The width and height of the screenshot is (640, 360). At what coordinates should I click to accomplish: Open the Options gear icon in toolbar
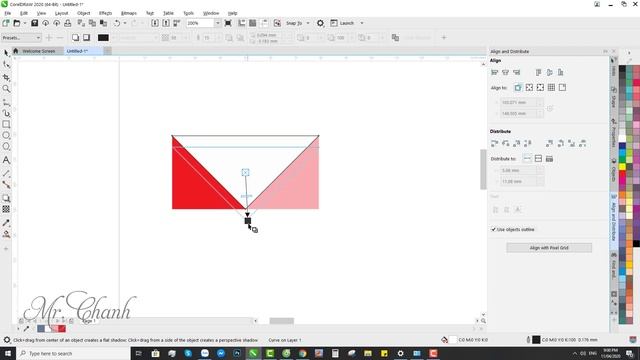(320, 23)
